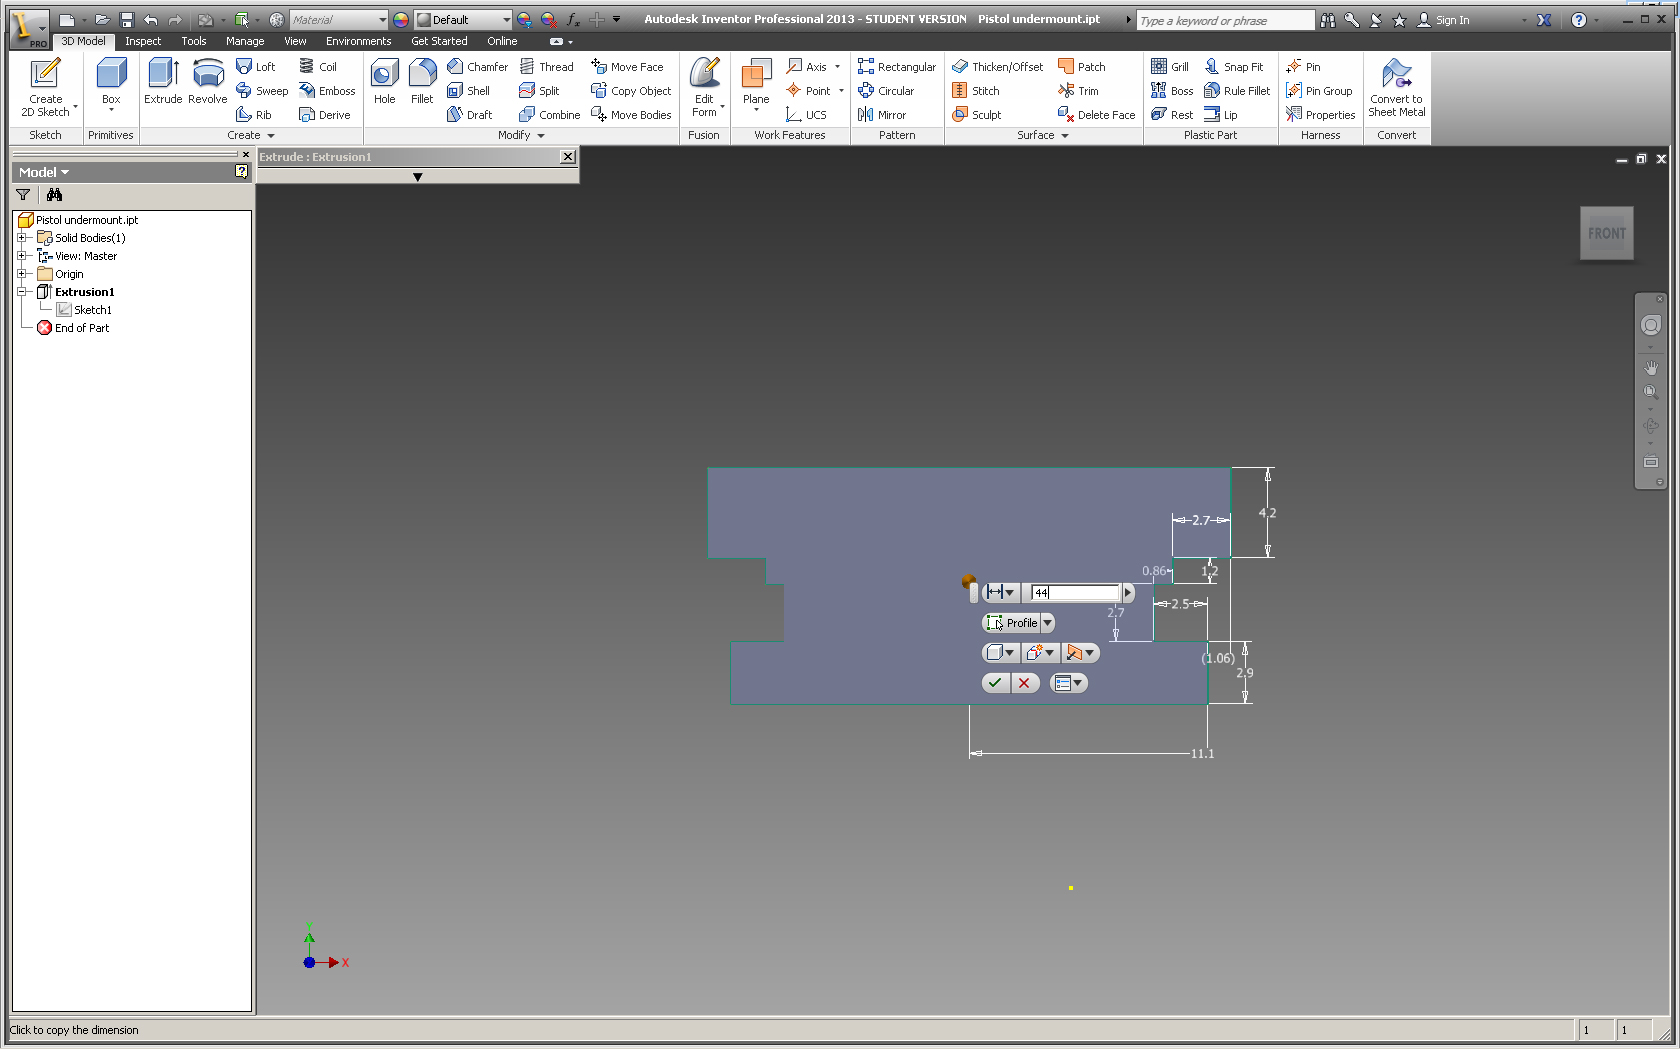Cancel extrusion with red X button
Viewport: 1680px width, 1050px height.
[1024, 683]
